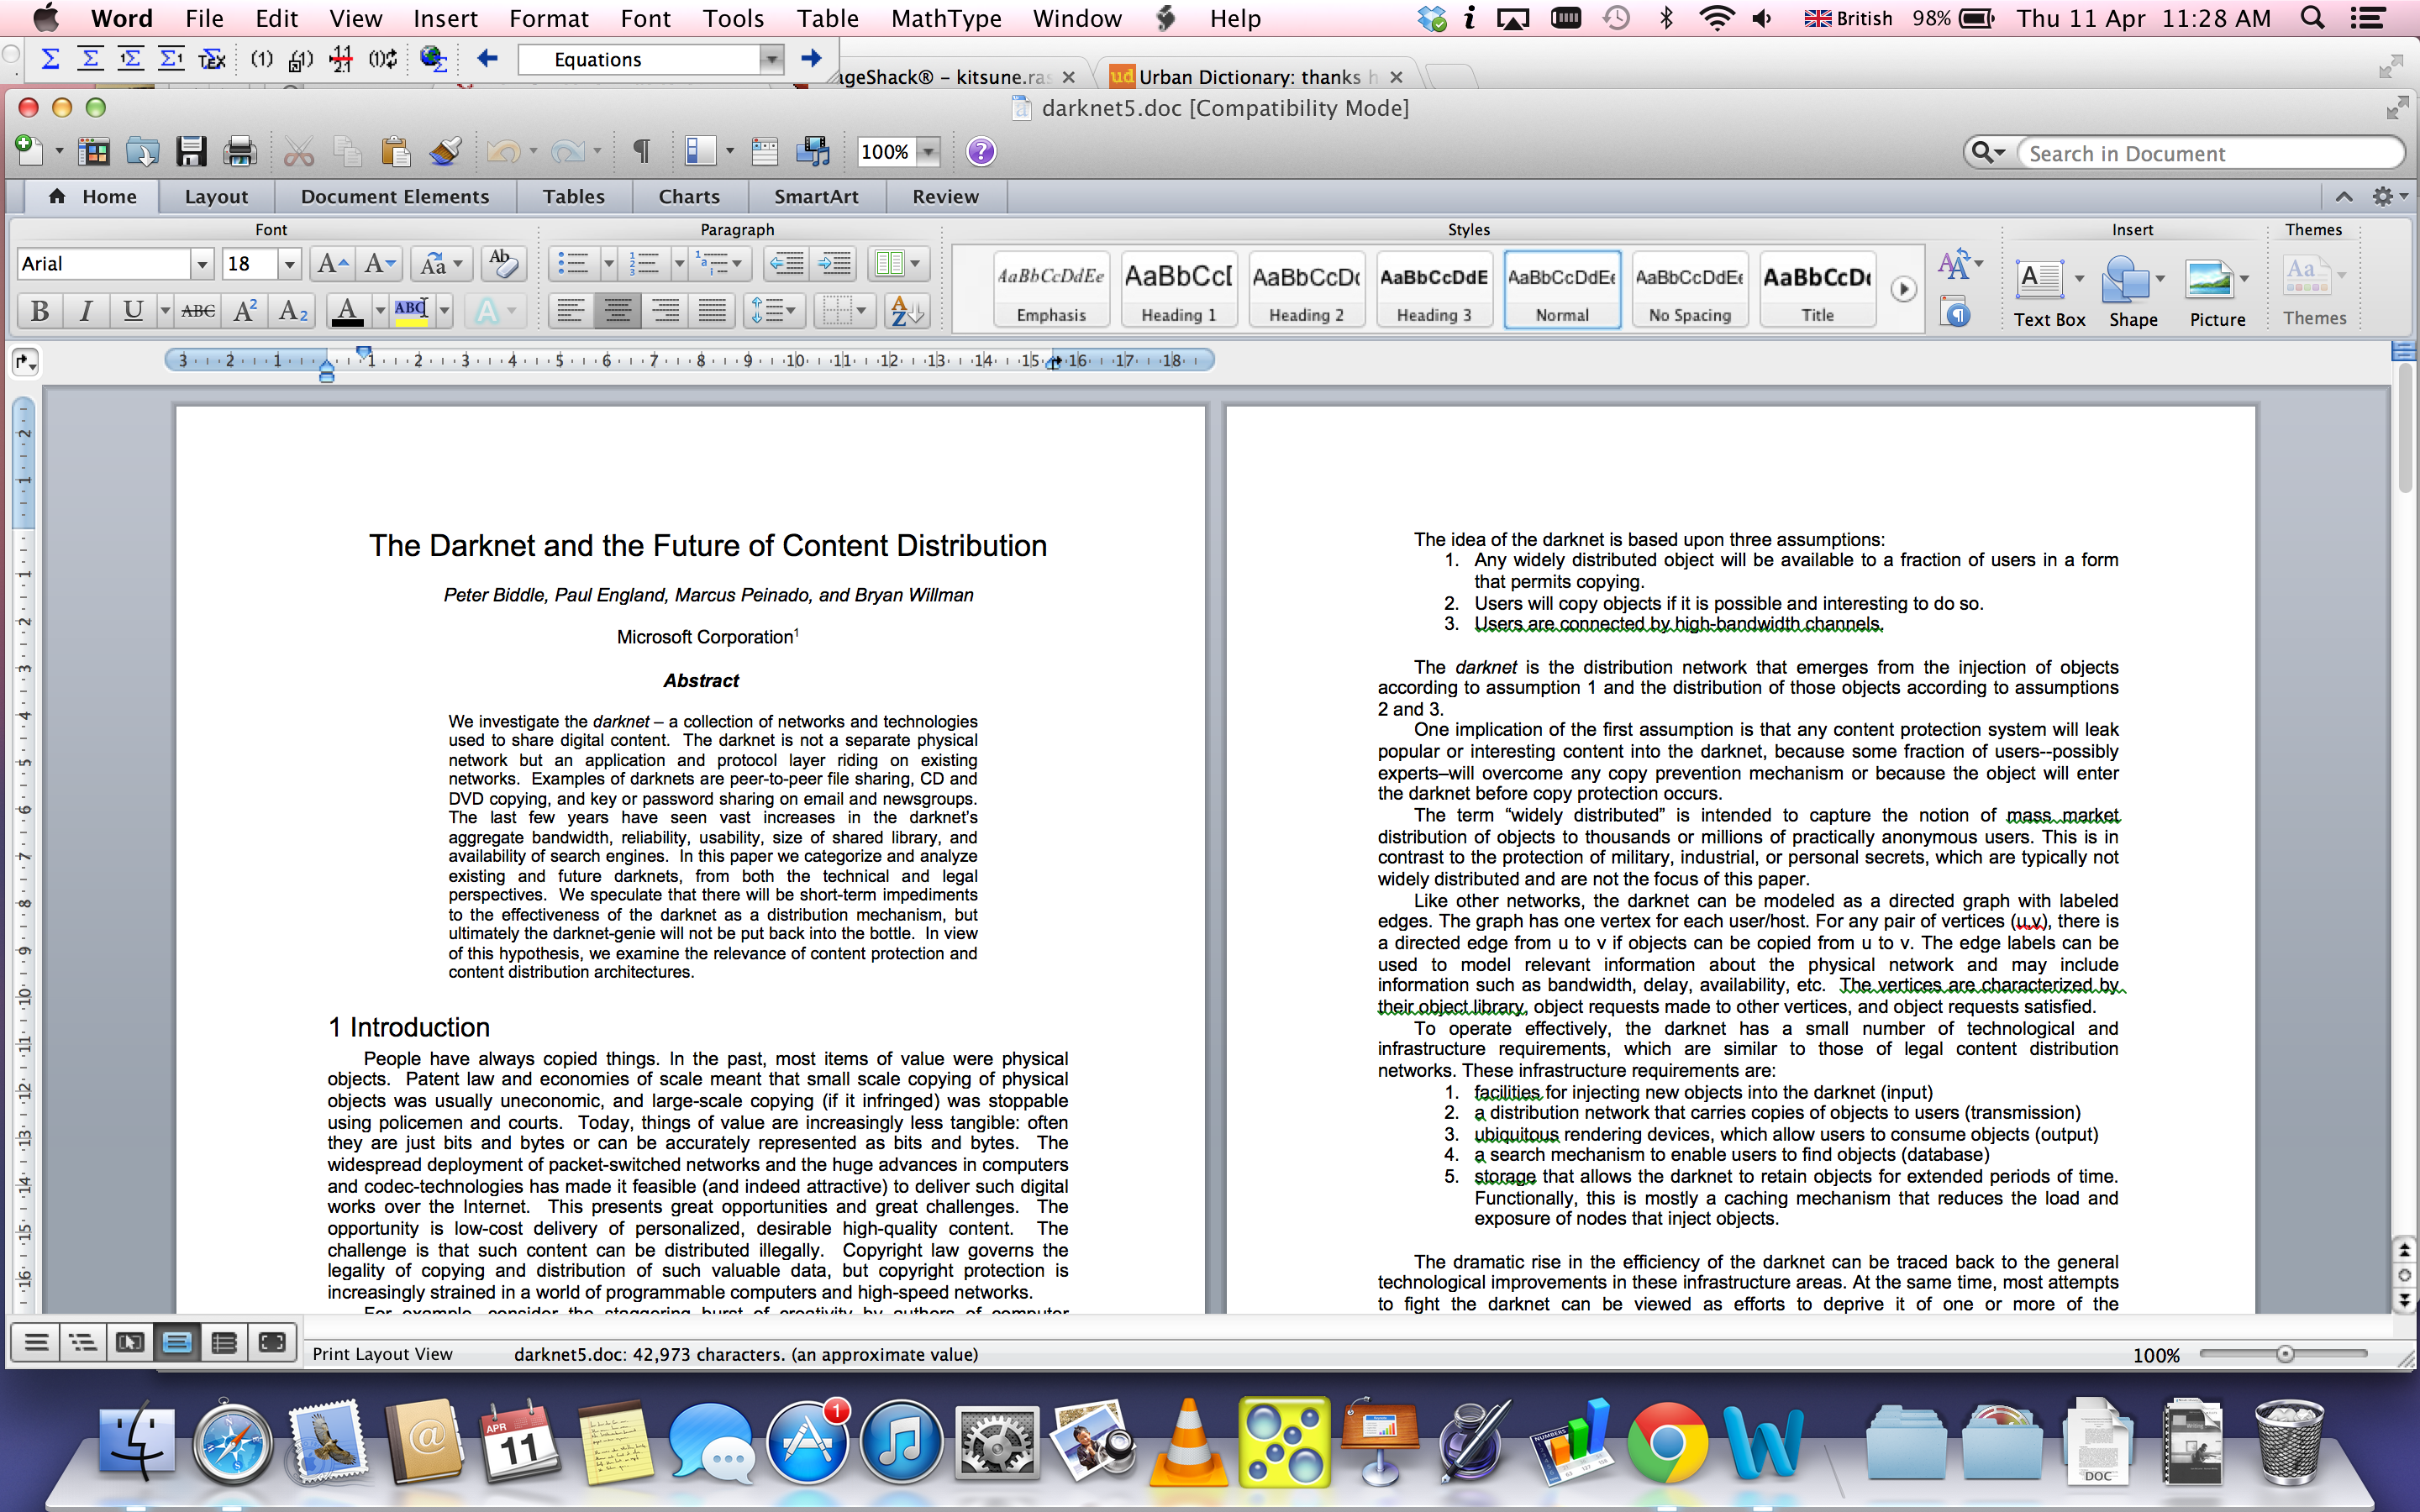Open the MathType menu
The width and height of the screenshot is (2420, 1512).
[x=945, y=19]
